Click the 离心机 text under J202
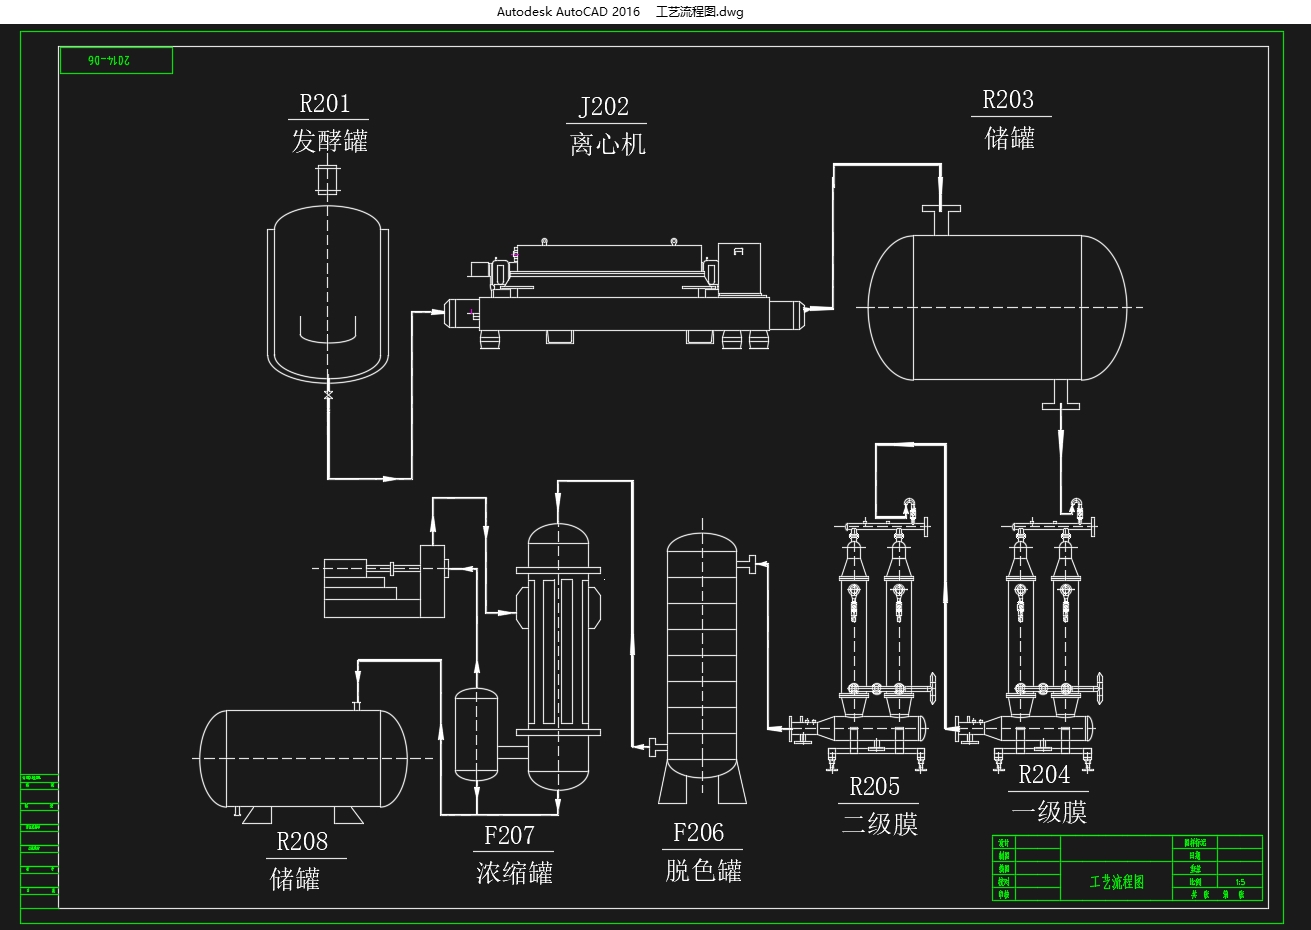 click(608, 144)
